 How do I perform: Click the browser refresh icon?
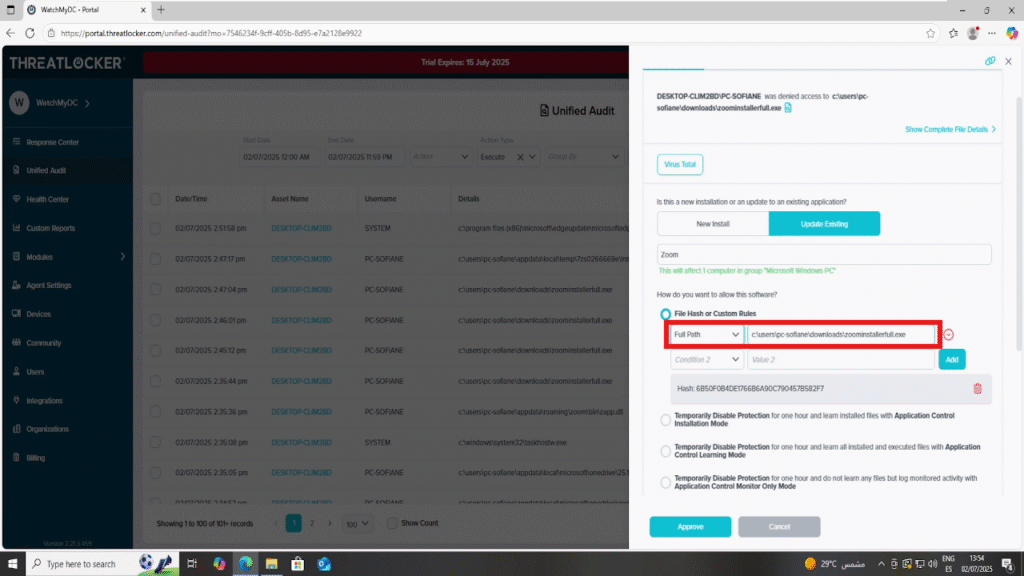click(30, 33)
